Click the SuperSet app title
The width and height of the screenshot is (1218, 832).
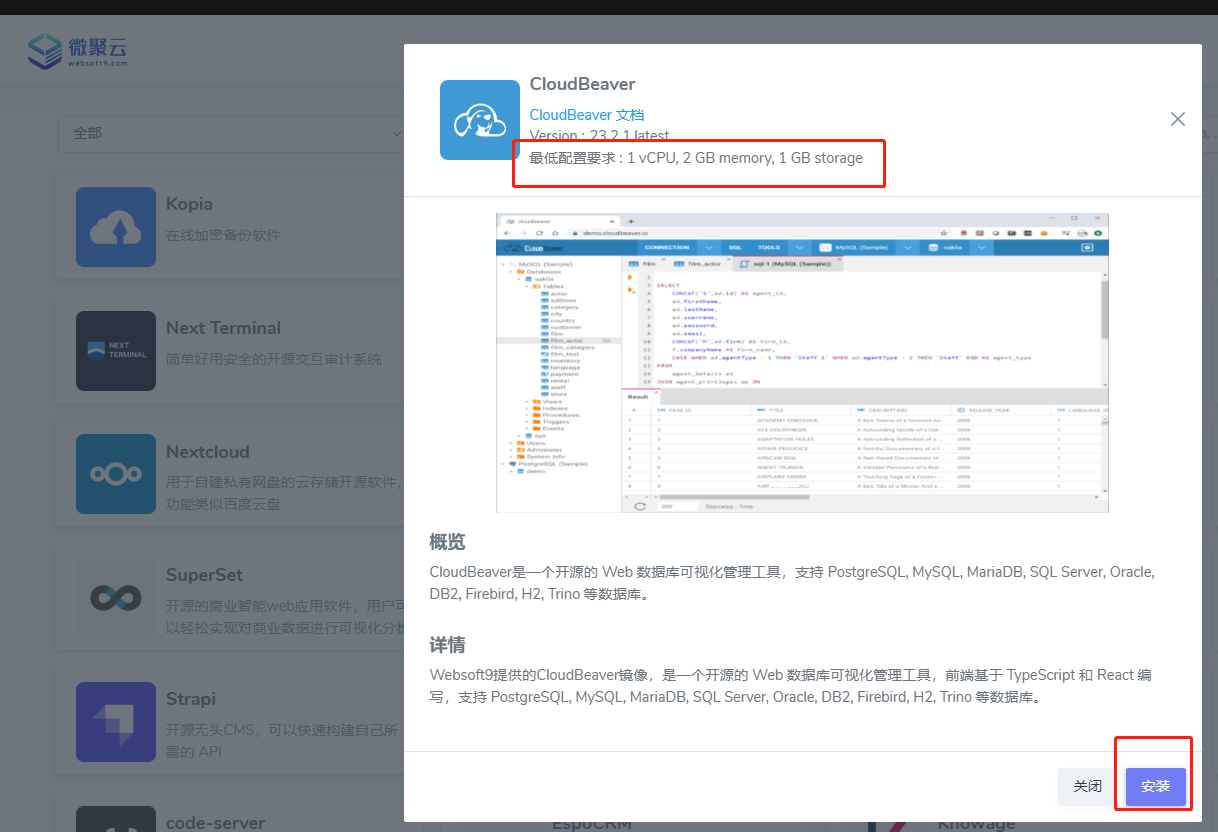coord(204,576)
